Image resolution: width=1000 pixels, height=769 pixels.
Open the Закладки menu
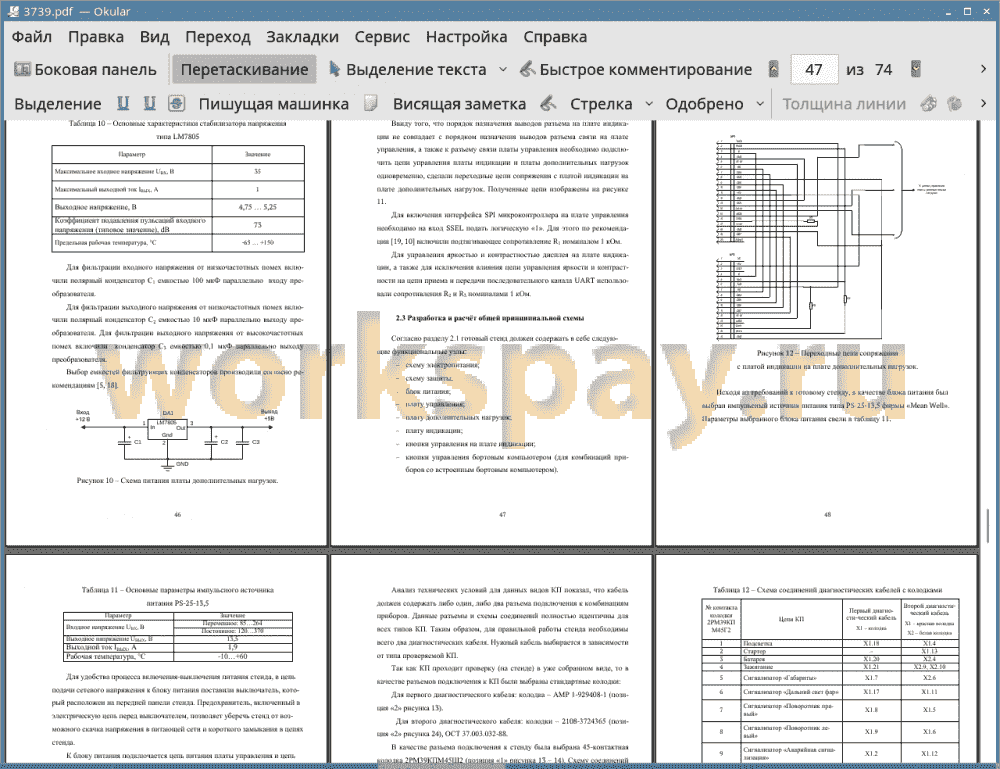pos(302,37)
